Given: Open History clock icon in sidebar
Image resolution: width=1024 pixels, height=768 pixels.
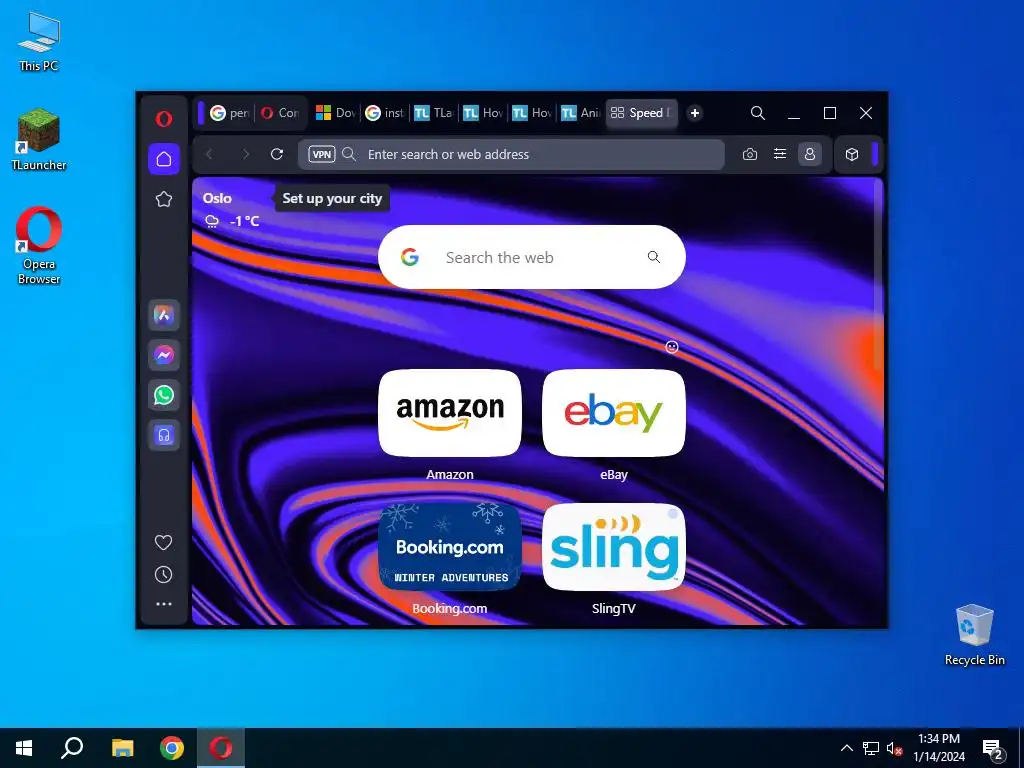Looking at the screenshot, I should [164, 575].
